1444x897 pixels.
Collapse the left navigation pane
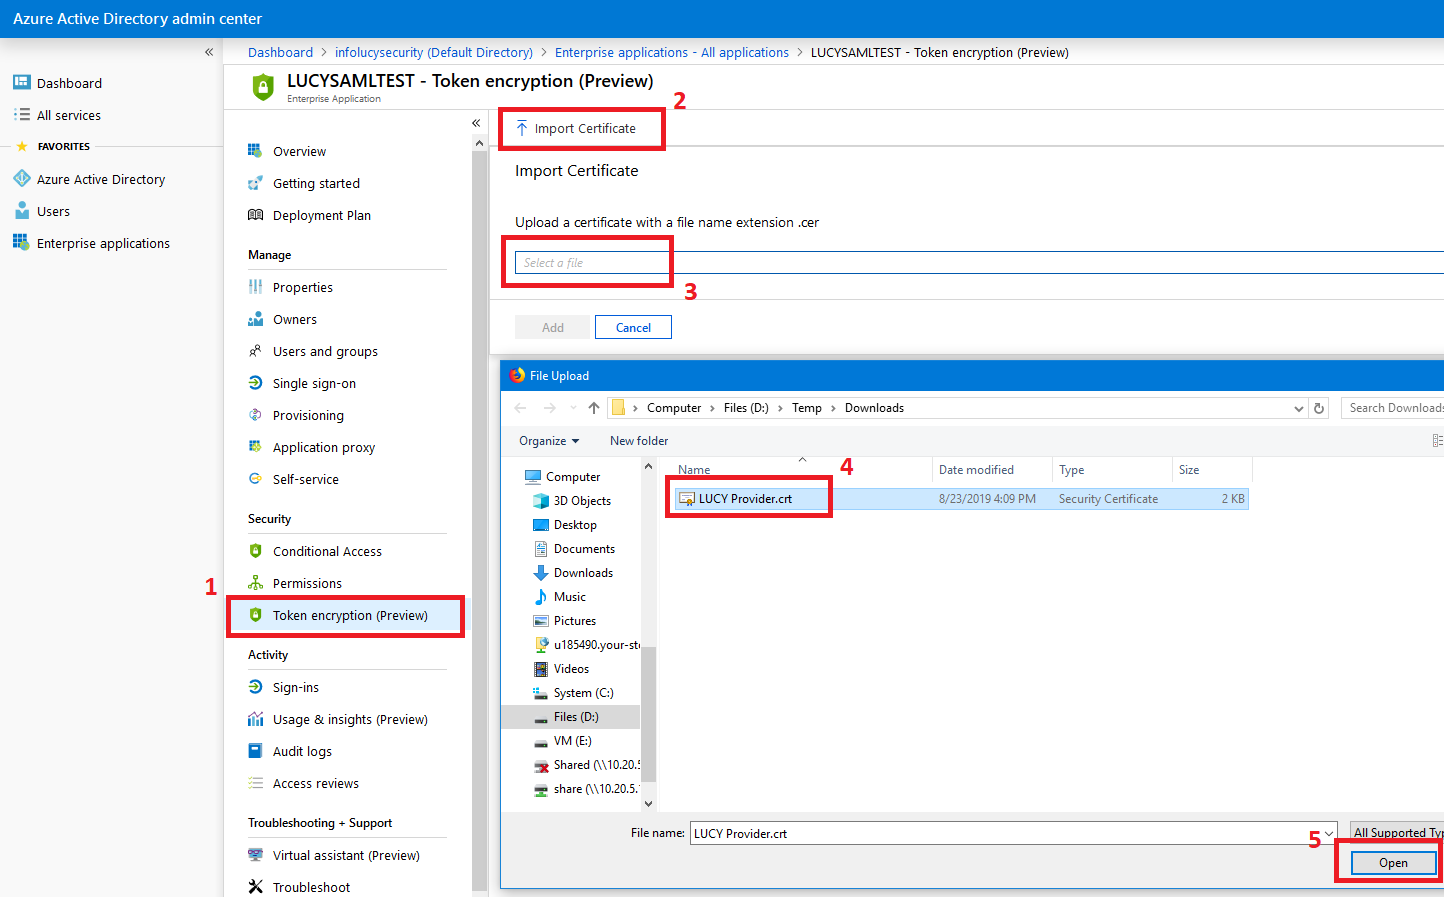click(x=209, y=52)
